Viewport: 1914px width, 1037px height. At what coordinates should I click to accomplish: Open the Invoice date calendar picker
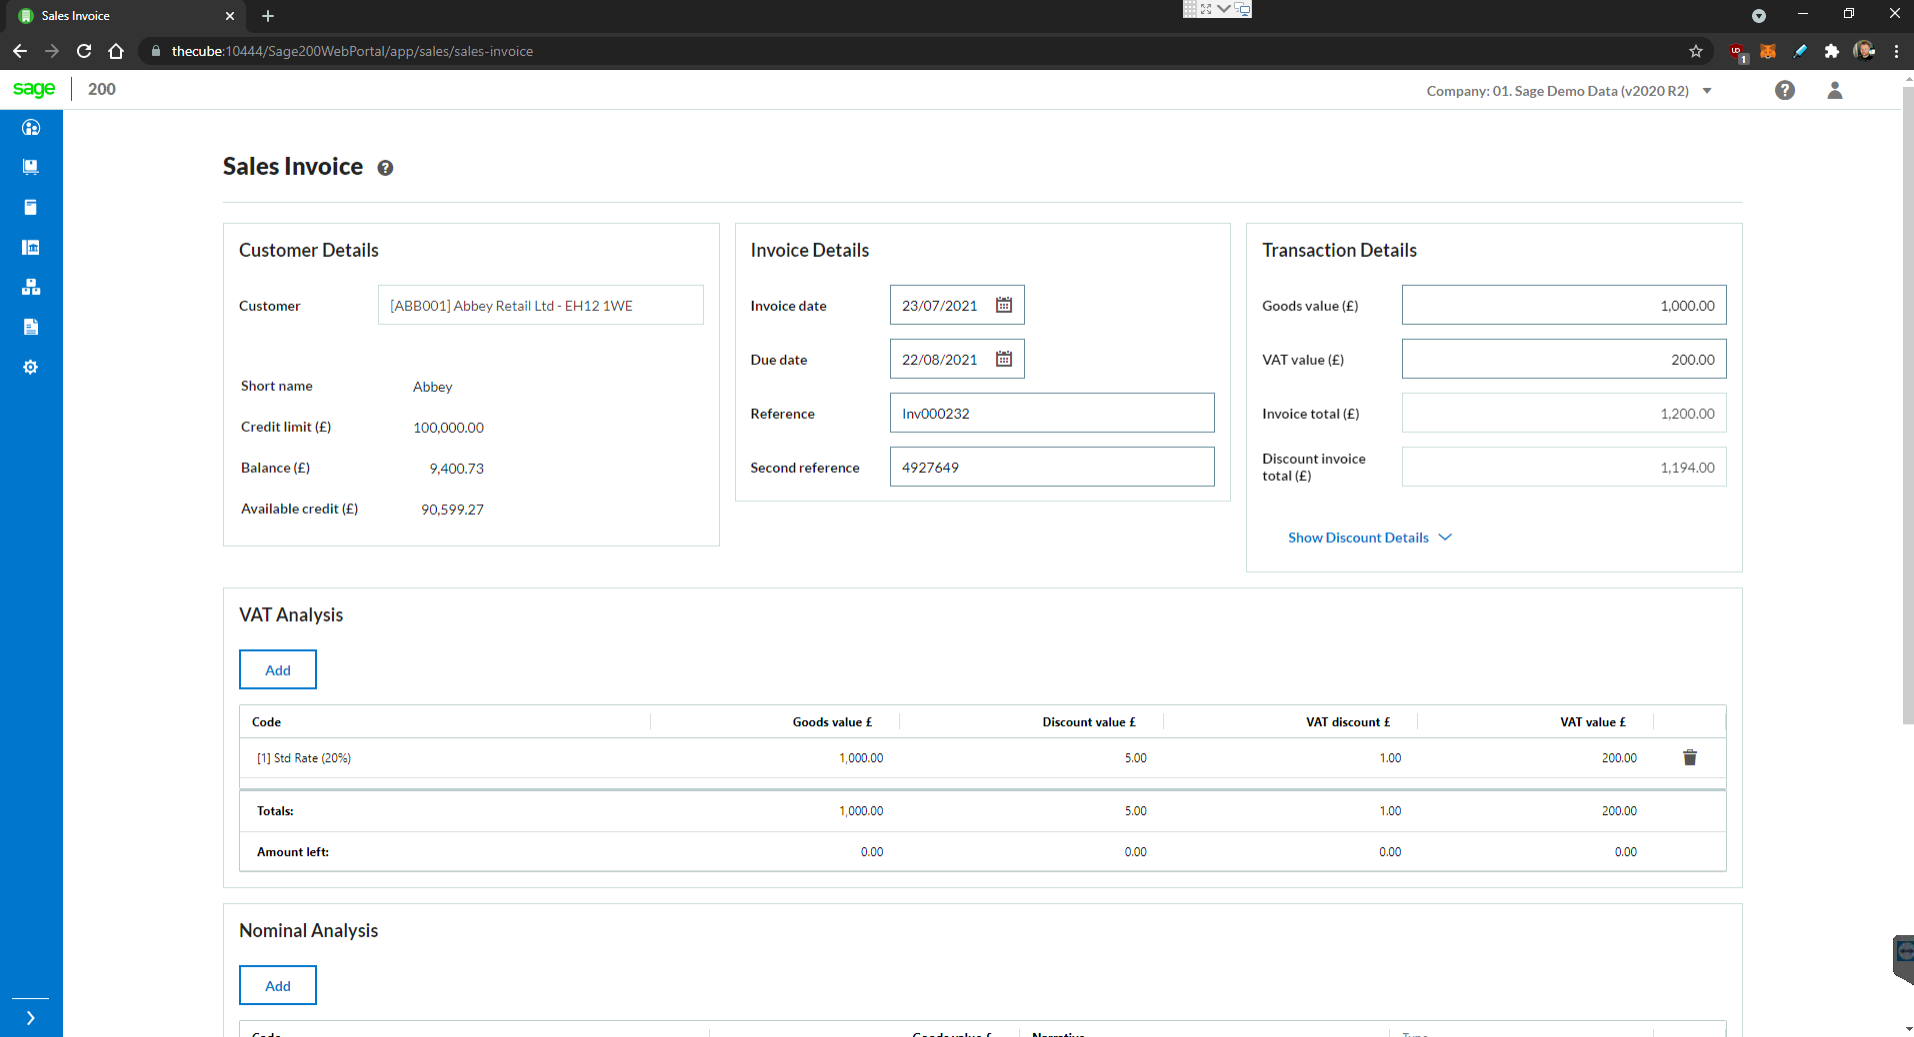pyautogui.click(x=1004, y=305)
